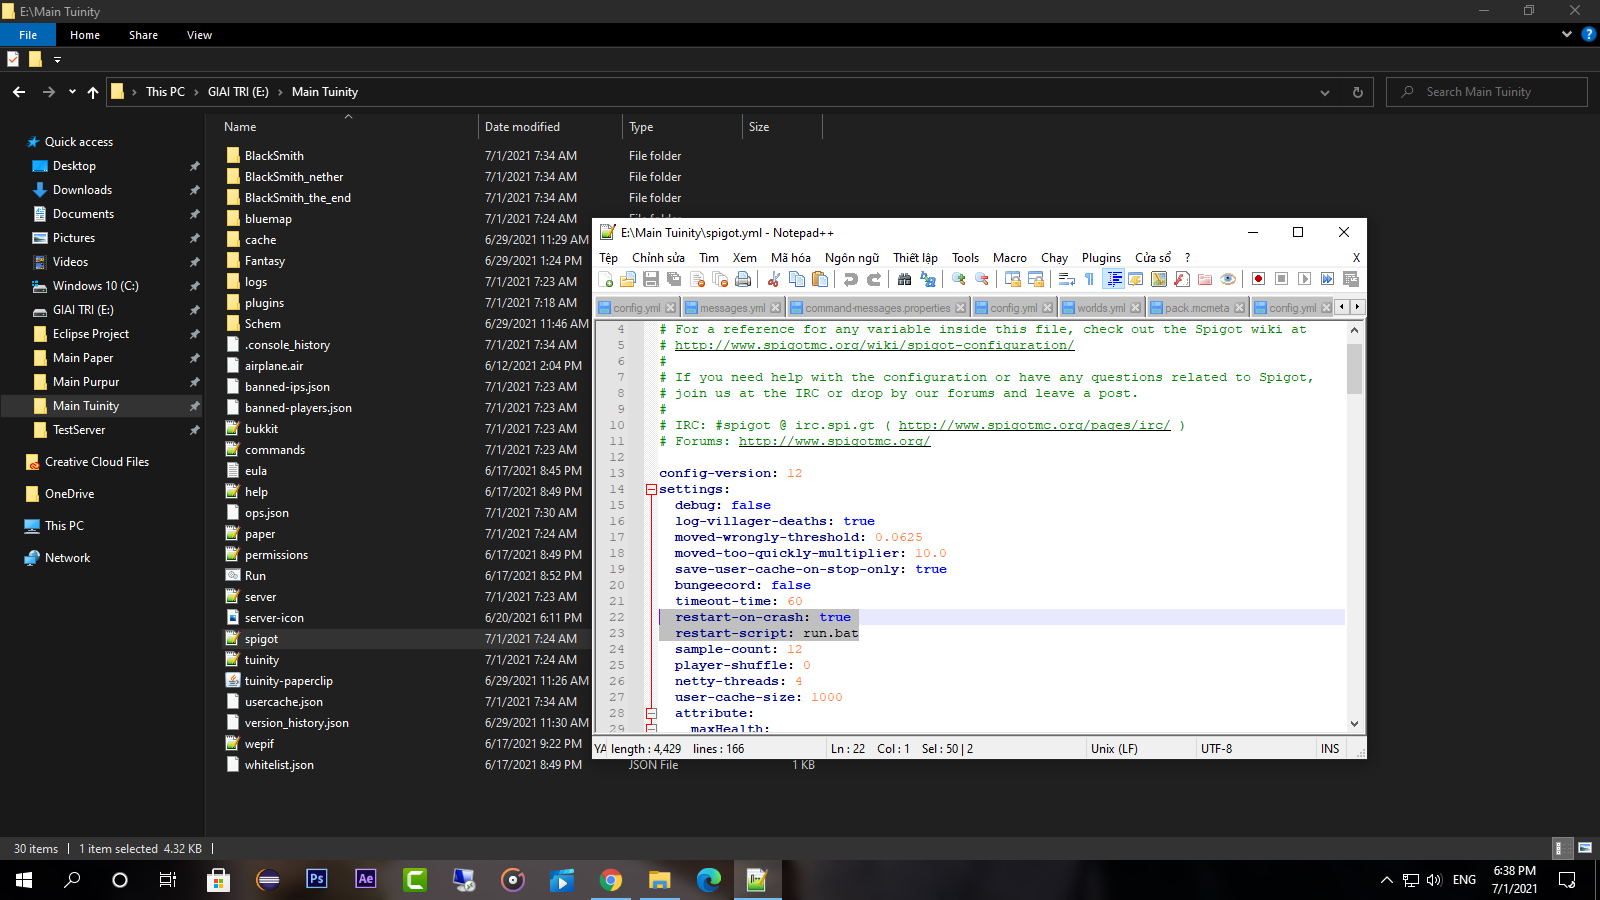Screen dimensions: 1600x900
Task: Click the Save file icon in Notepad++
Action: (x=651, y=279)
